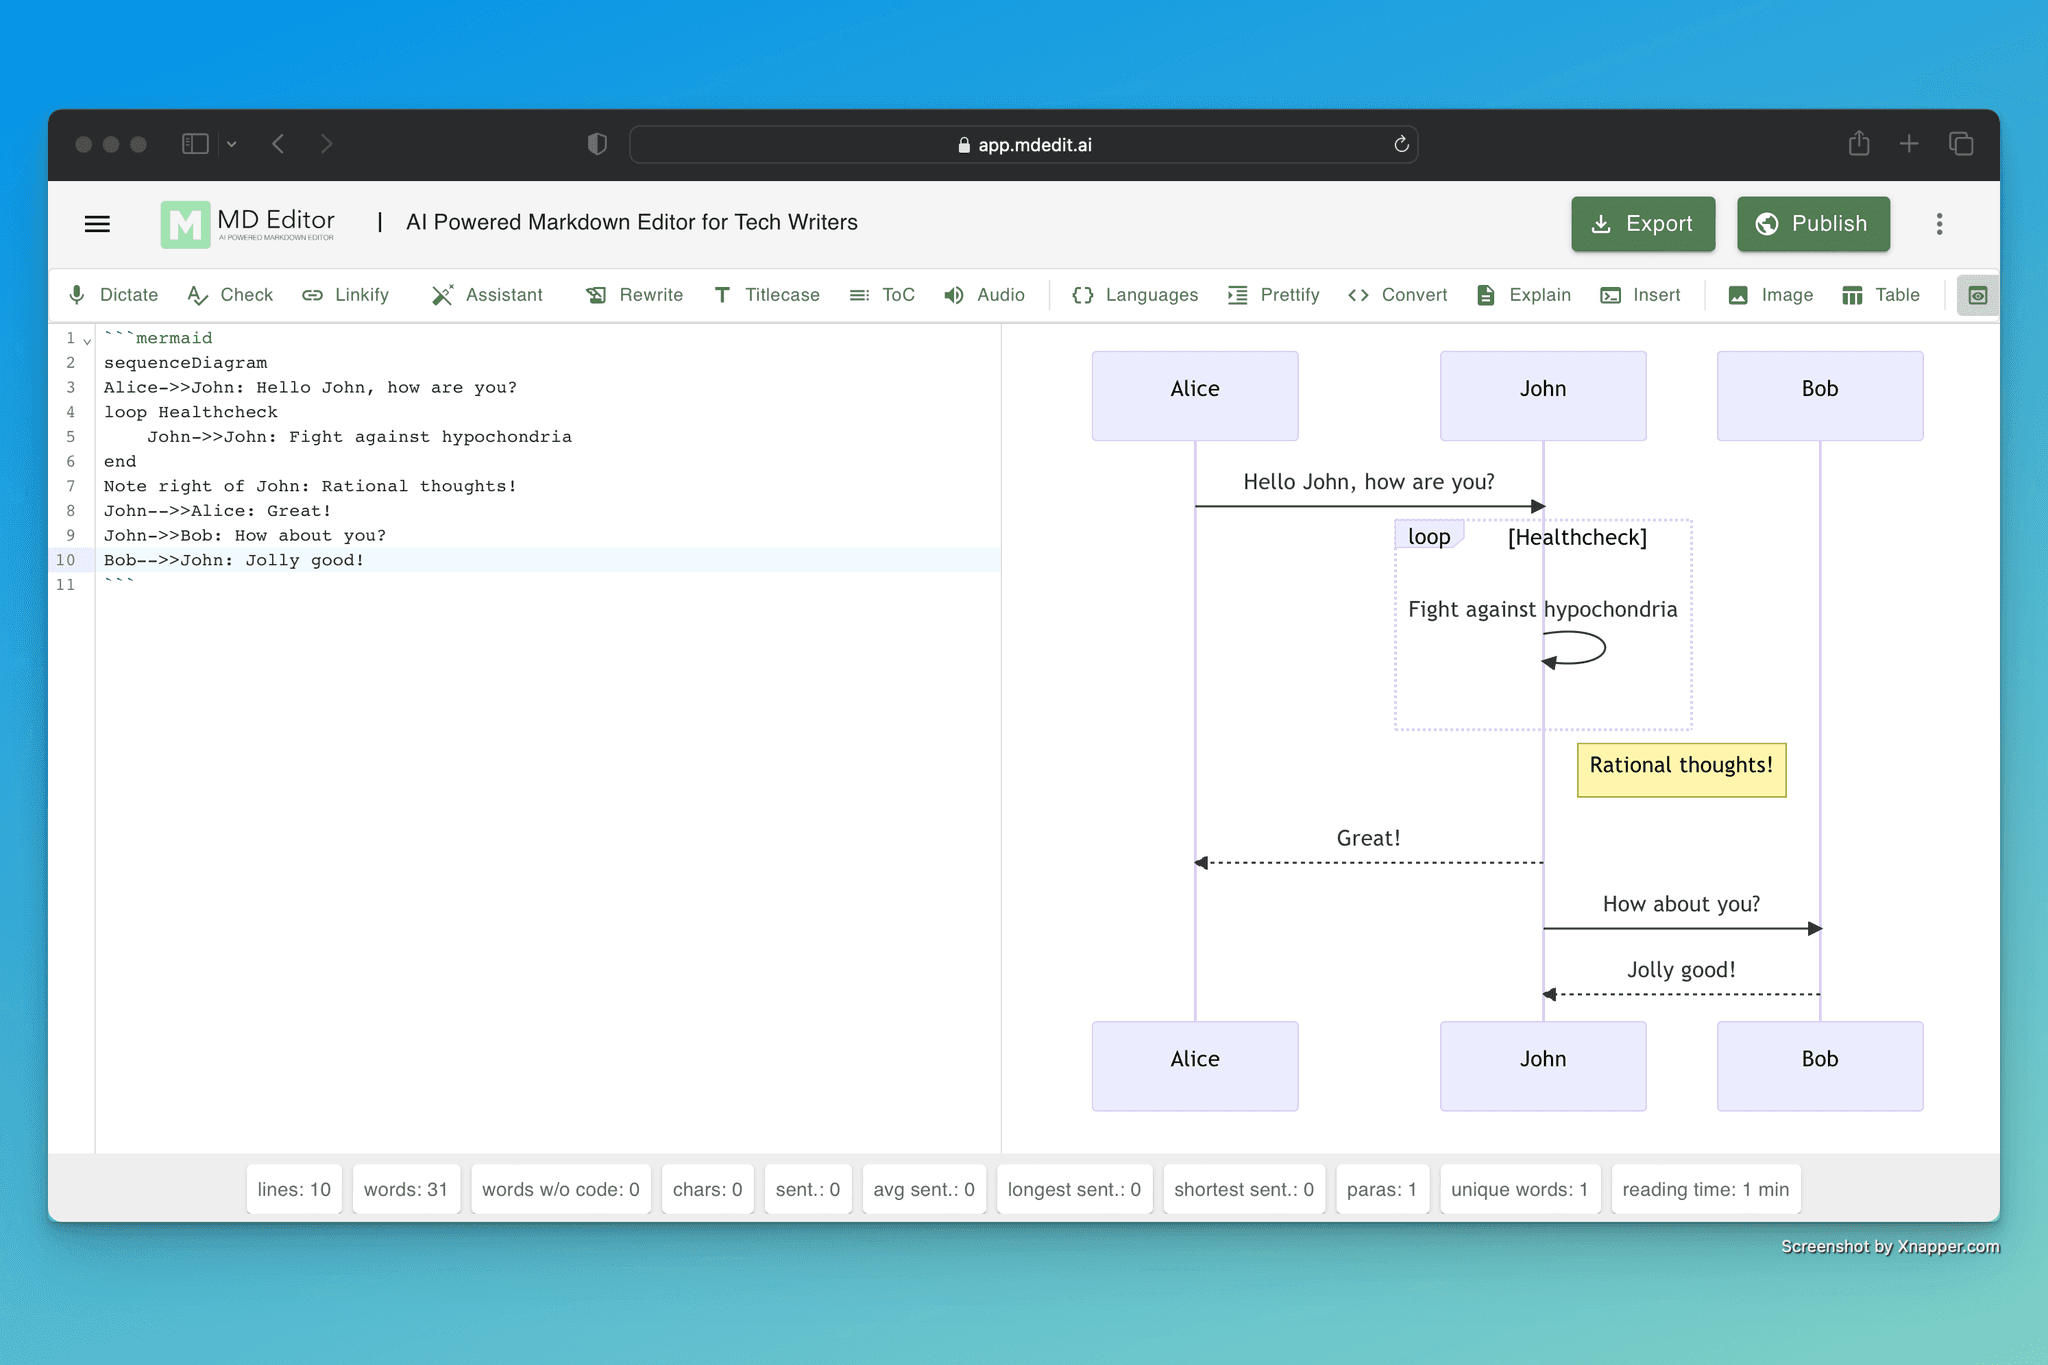This screenshot has width=2048, height=1365.
Task: Click the Dictate microphone icon
Action: coord(77,295)
